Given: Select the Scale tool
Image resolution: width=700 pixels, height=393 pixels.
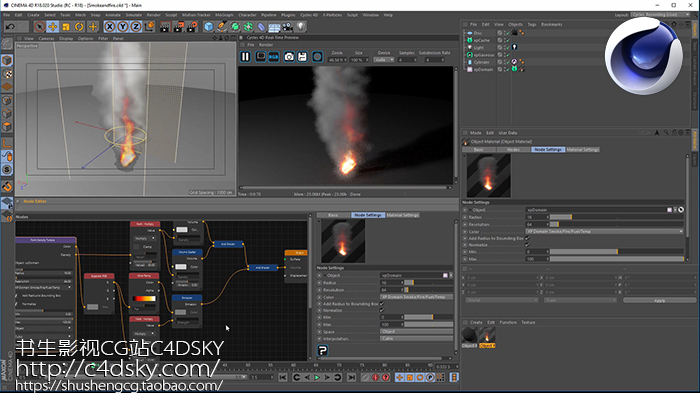Looking at the screenshot, I should [66, 27].
